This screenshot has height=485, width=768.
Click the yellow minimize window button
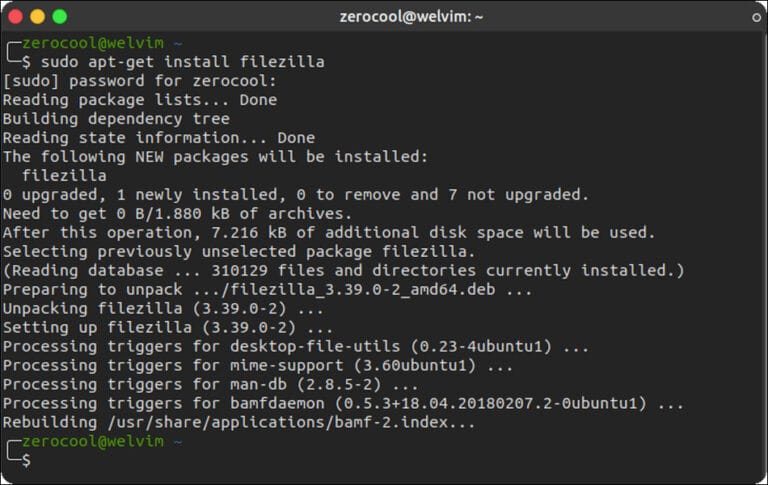[x=38, y=16]
